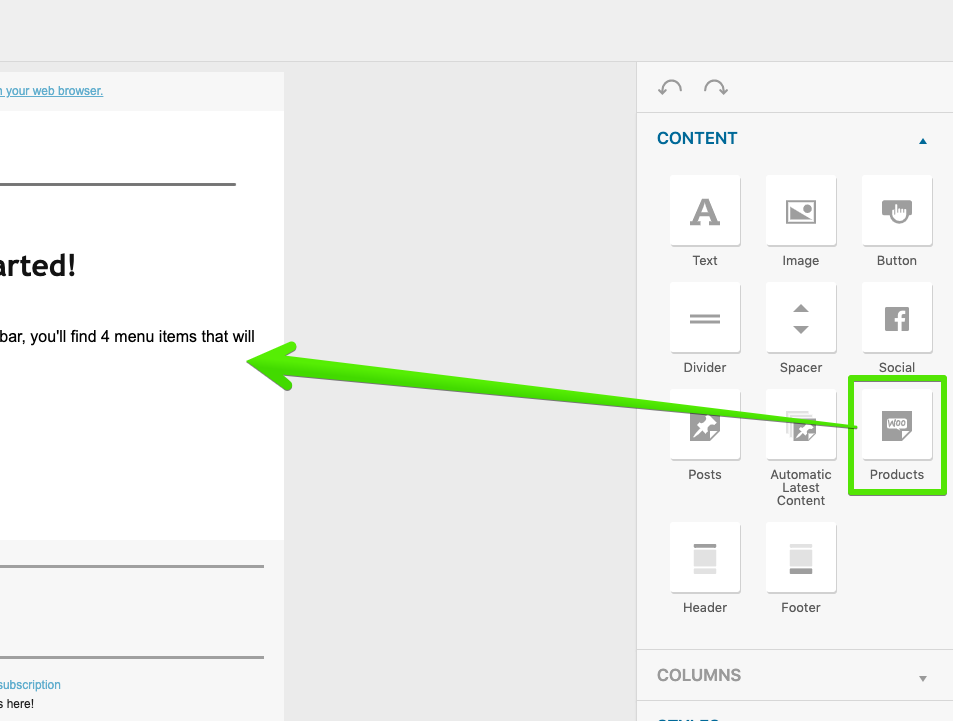Open the COLUMNS panel heading

click(x=699, y=676)
